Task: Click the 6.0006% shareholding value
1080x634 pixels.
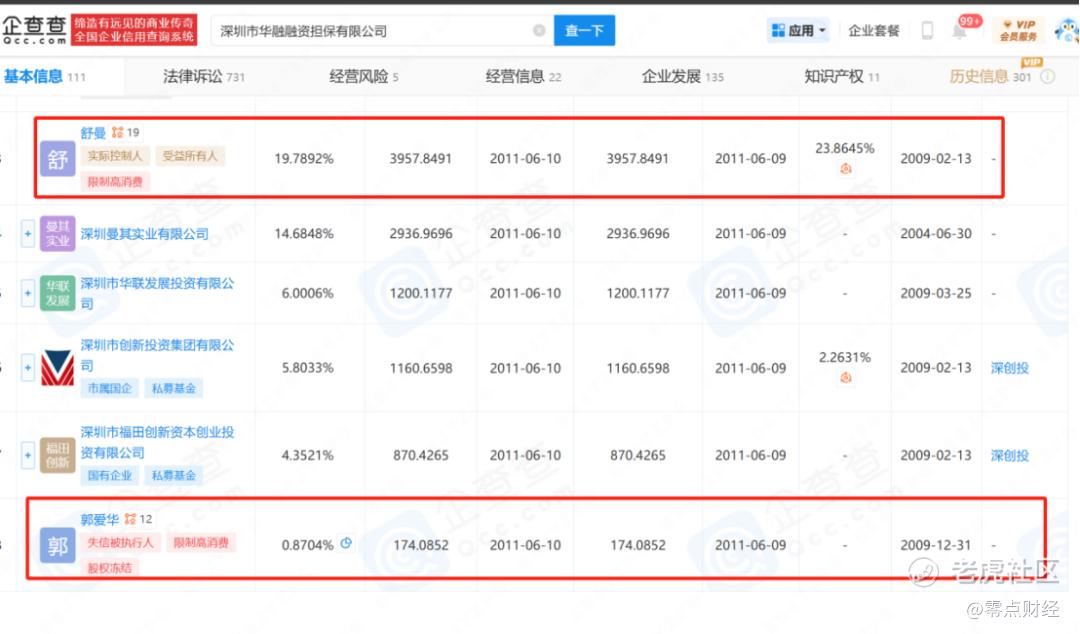Action: point(307,293)
